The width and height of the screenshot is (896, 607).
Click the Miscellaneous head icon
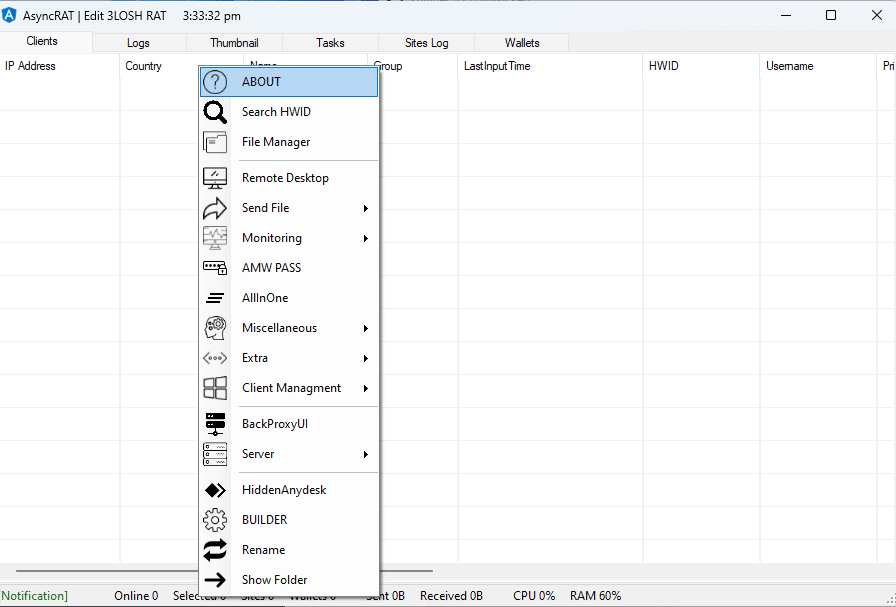click(215, 328)
